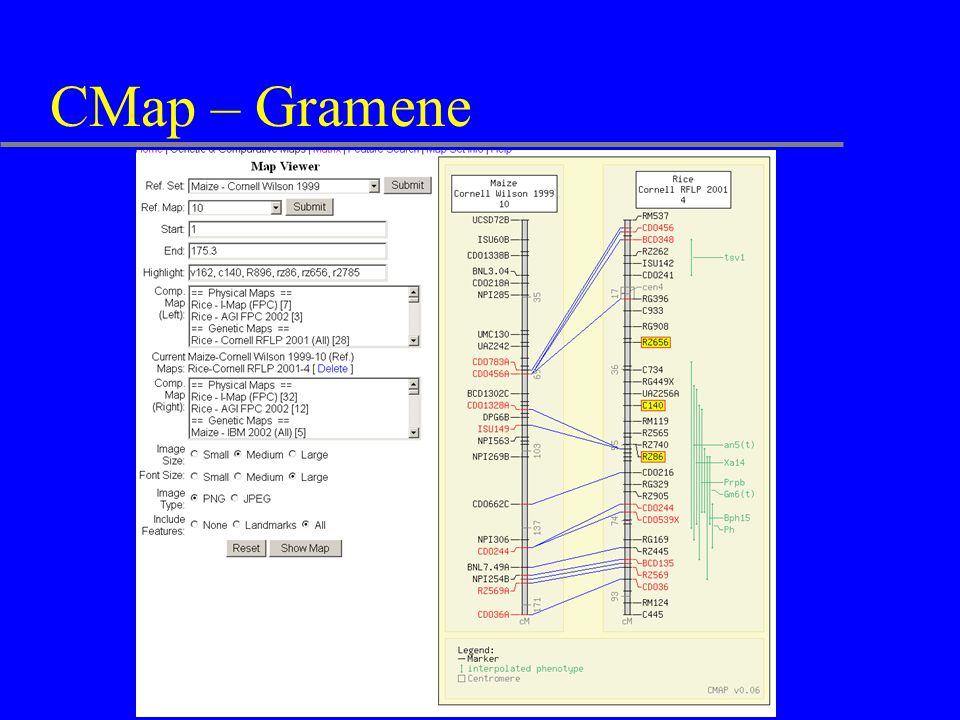Click red marker CDO539X on rice map
The width and height of the screenshot is (960, 720).
click(660, 520)
